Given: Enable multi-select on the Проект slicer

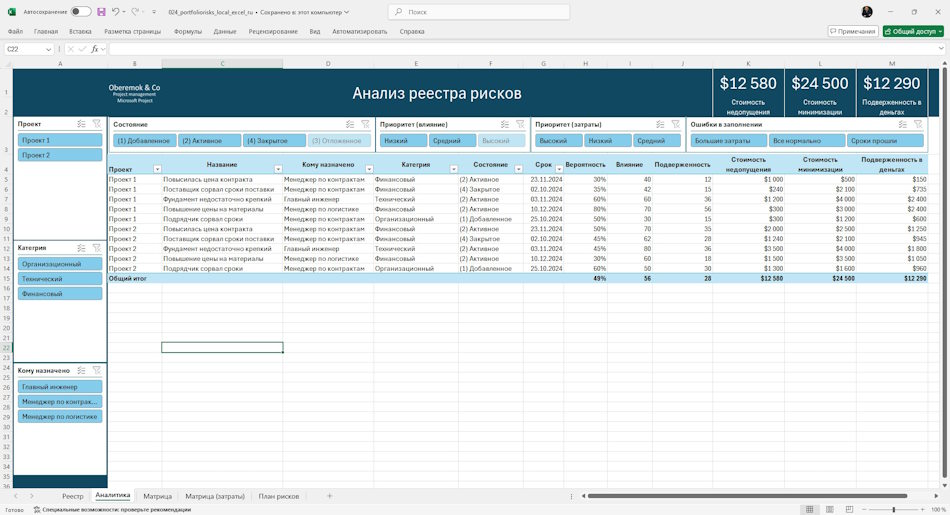Looking at the screenshot, I should (81, 124).
